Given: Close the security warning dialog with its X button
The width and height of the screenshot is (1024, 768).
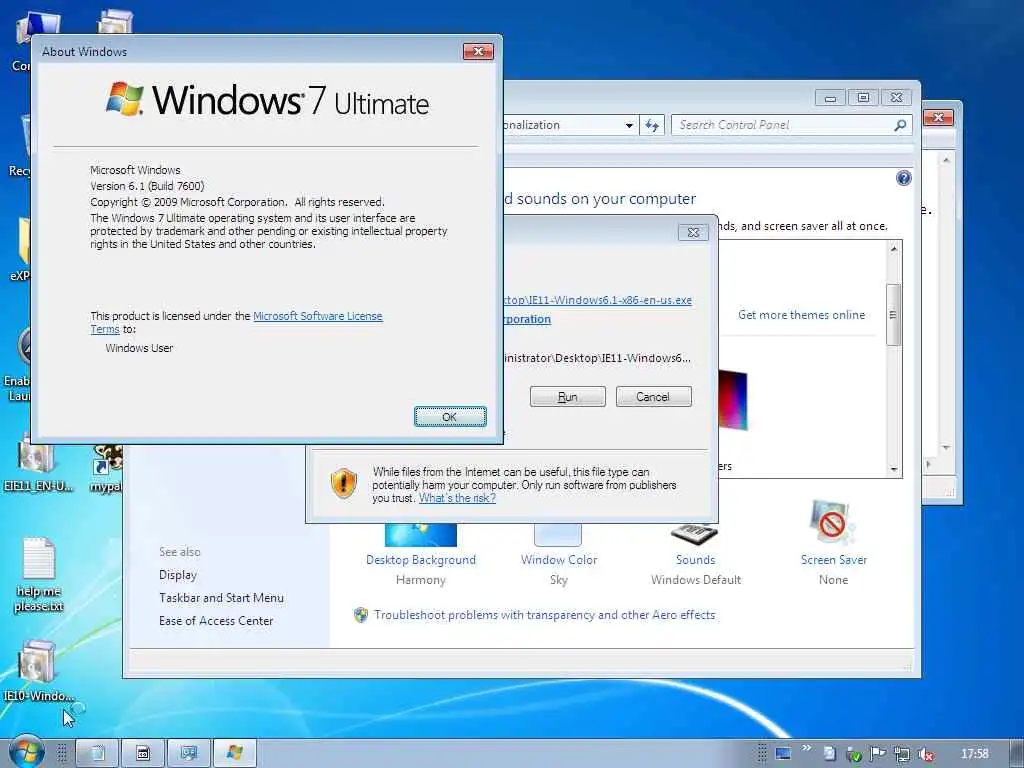Looking at the screenshot, I should (x=693, y=232).
